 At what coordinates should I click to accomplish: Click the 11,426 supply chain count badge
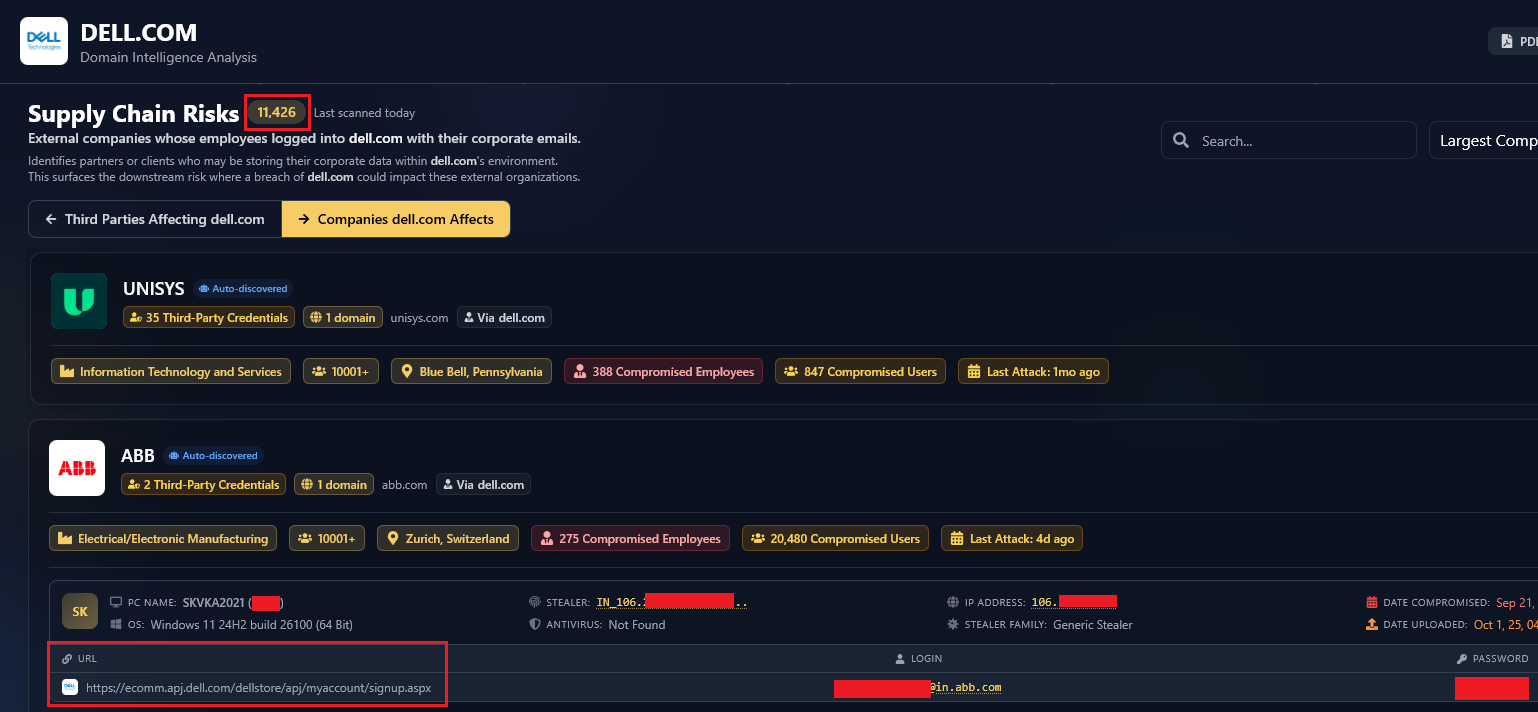click(277, 112)
